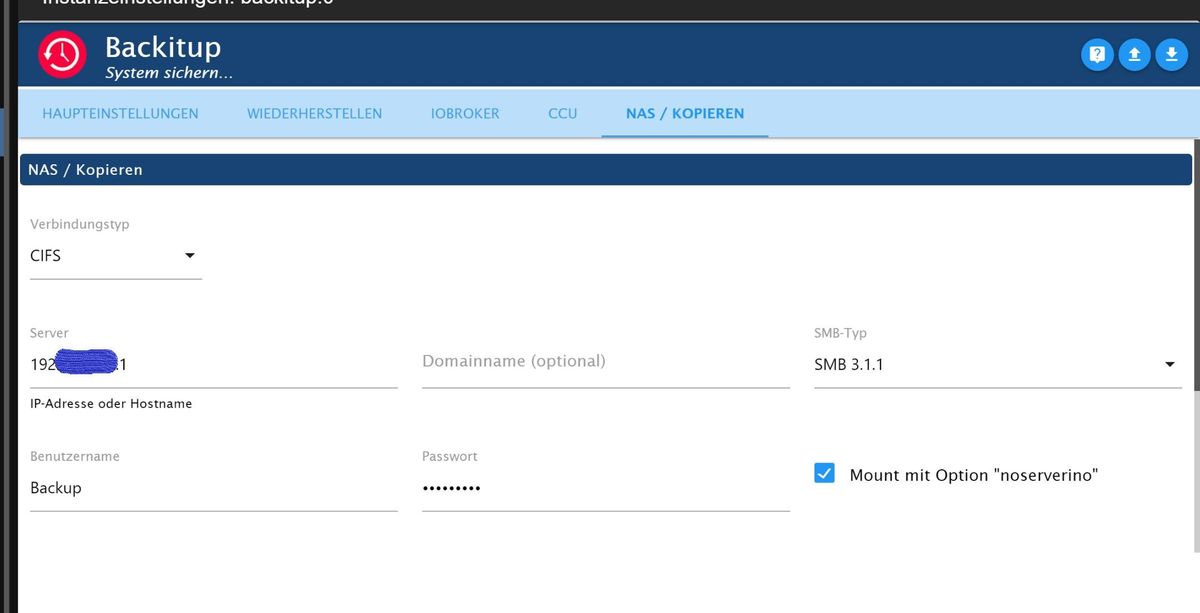Switch to the Haupteinstellungen tab

pos(120,113)
